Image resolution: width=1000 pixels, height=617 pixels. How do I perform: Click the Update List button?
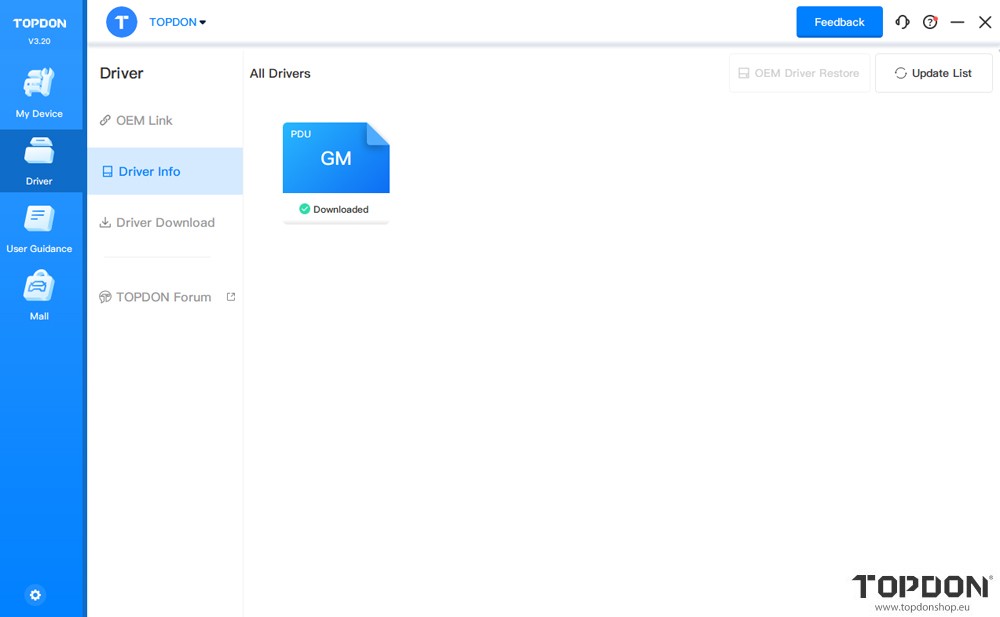(933, 73)
